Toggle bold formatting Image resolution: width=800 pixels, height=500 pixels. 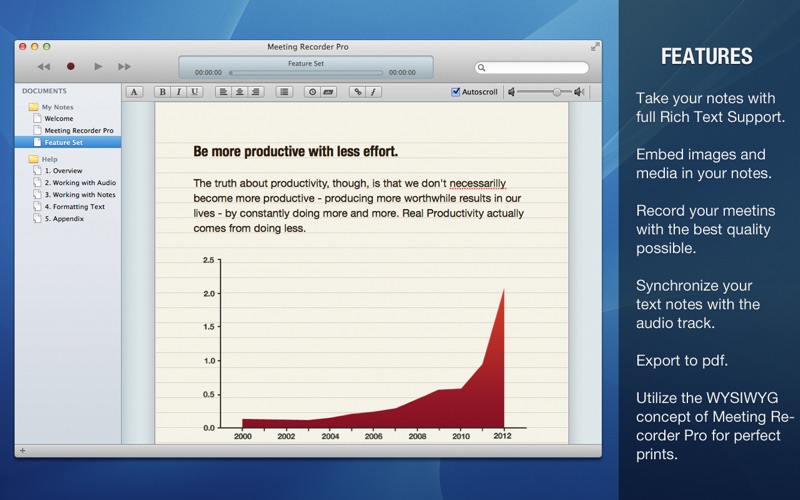(x=162, y=92)
